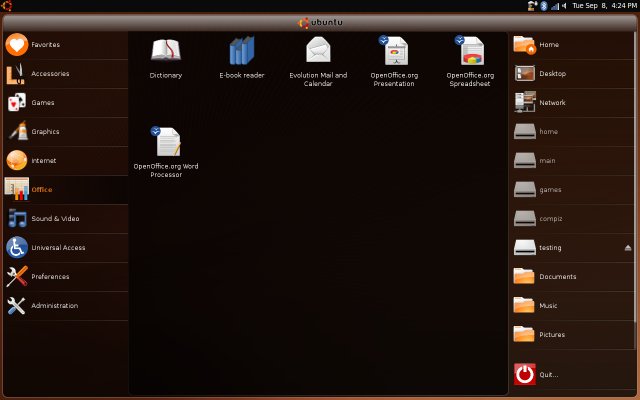This screenshot has height=400, width=640.
Task: Open the Universal Access category
Action: (58, 247)
